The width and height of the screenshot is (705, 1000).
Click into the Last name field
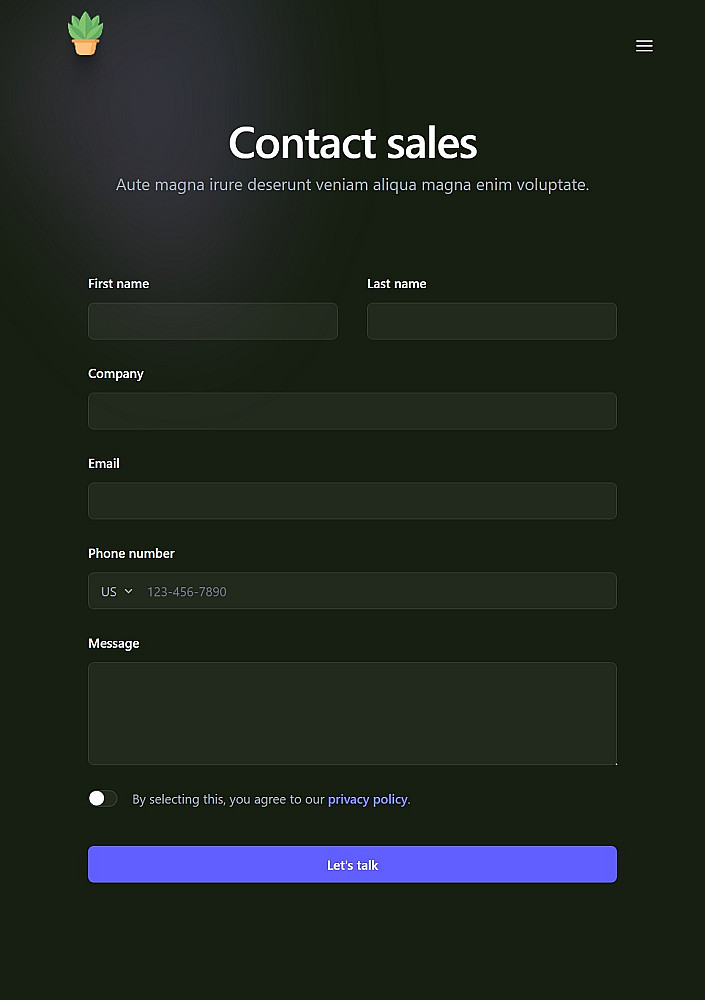[x=491, y=321]
